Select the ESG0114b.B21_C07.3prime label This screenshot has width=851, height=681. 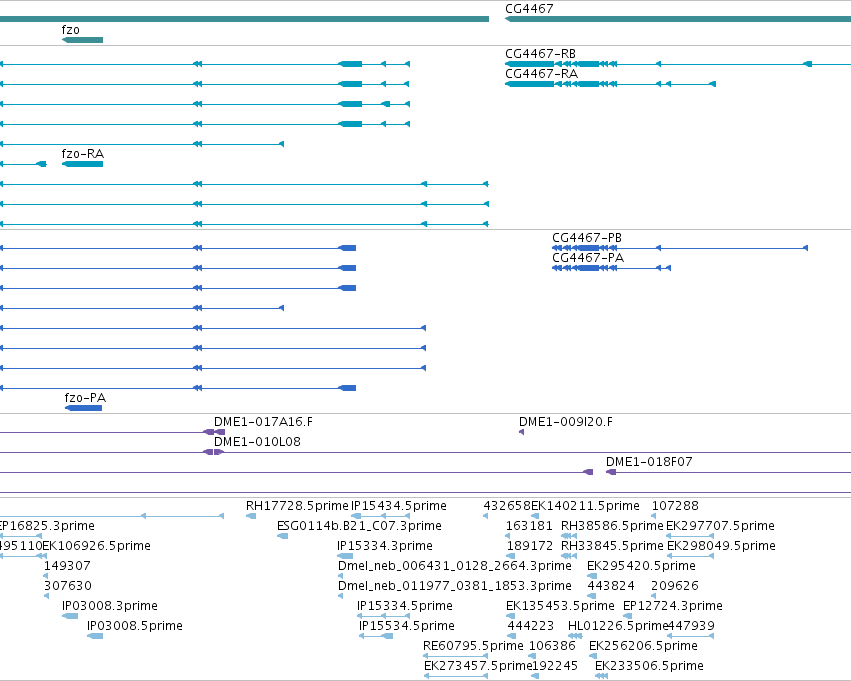tap(359, 526)
